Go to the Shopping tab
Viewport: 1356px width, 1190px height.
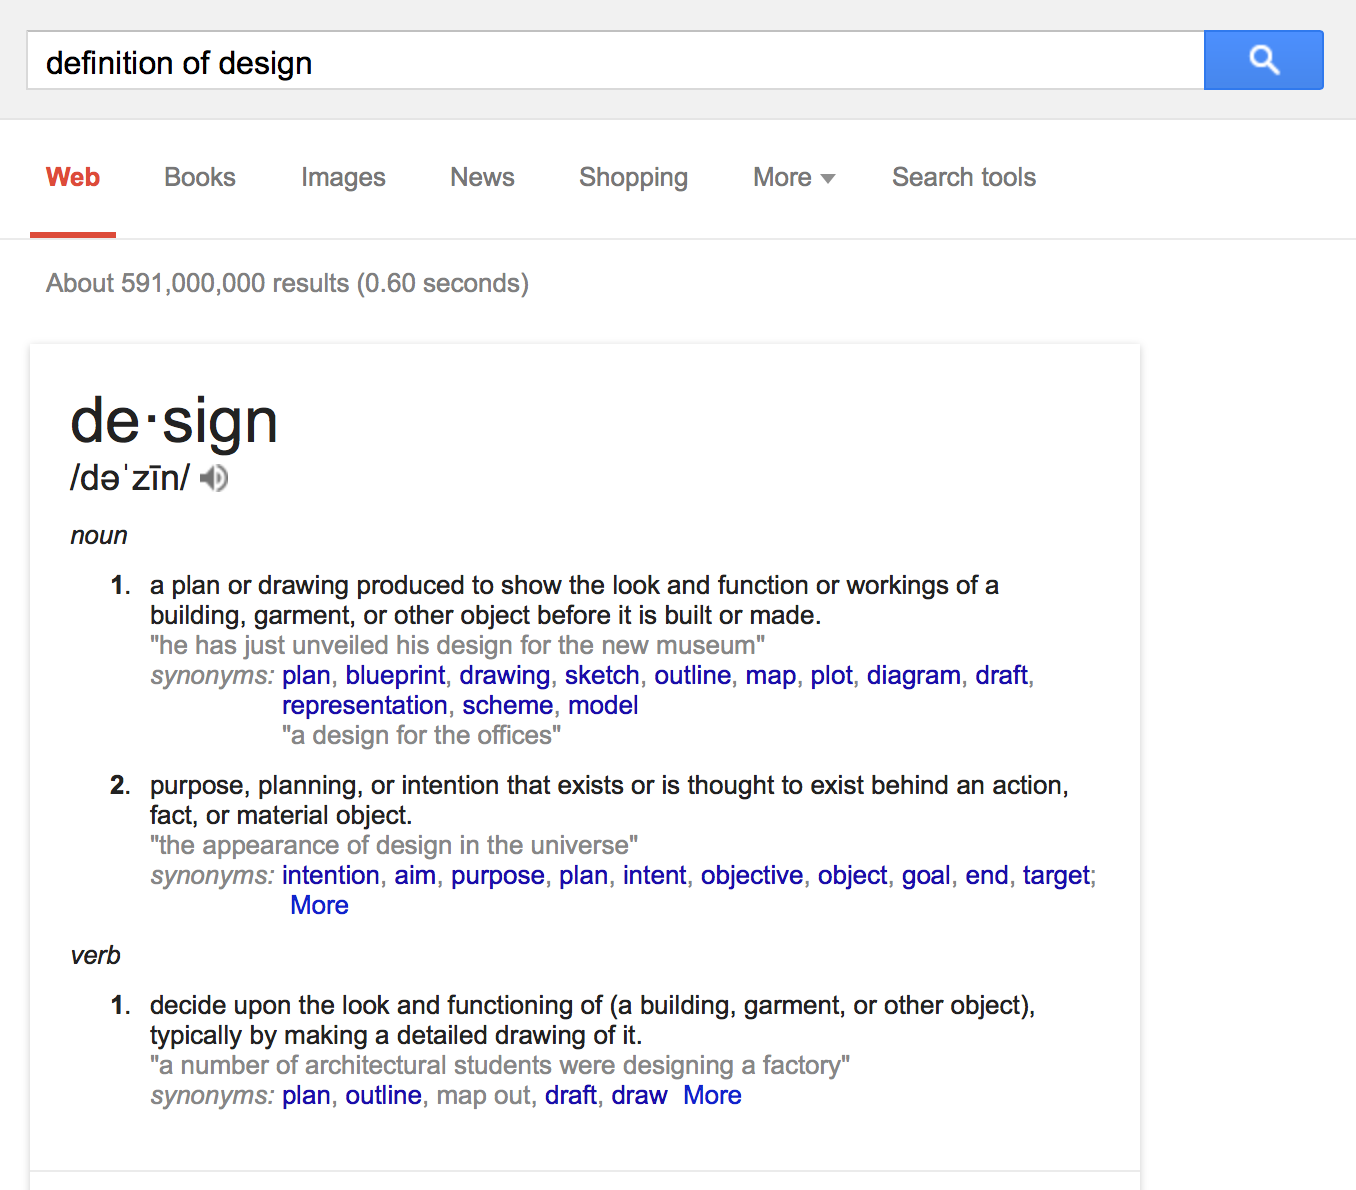(x=633, y=177)
